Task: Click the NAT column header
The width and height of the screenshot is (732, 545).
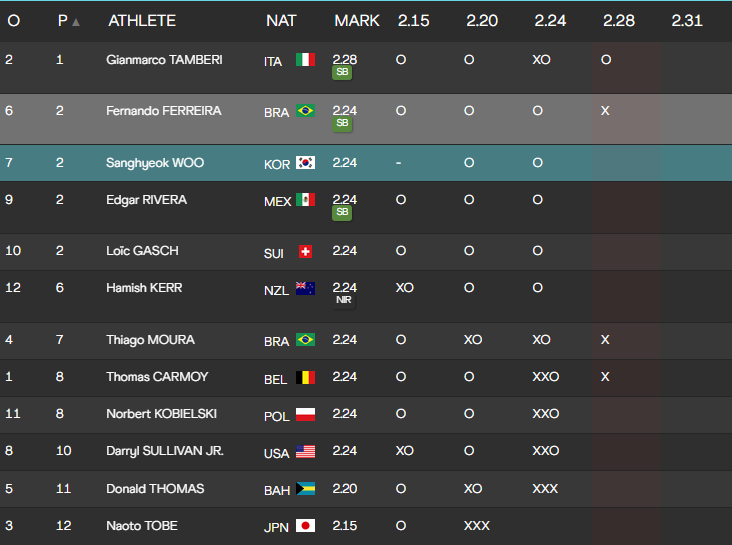Action: (x=281, y=21)
